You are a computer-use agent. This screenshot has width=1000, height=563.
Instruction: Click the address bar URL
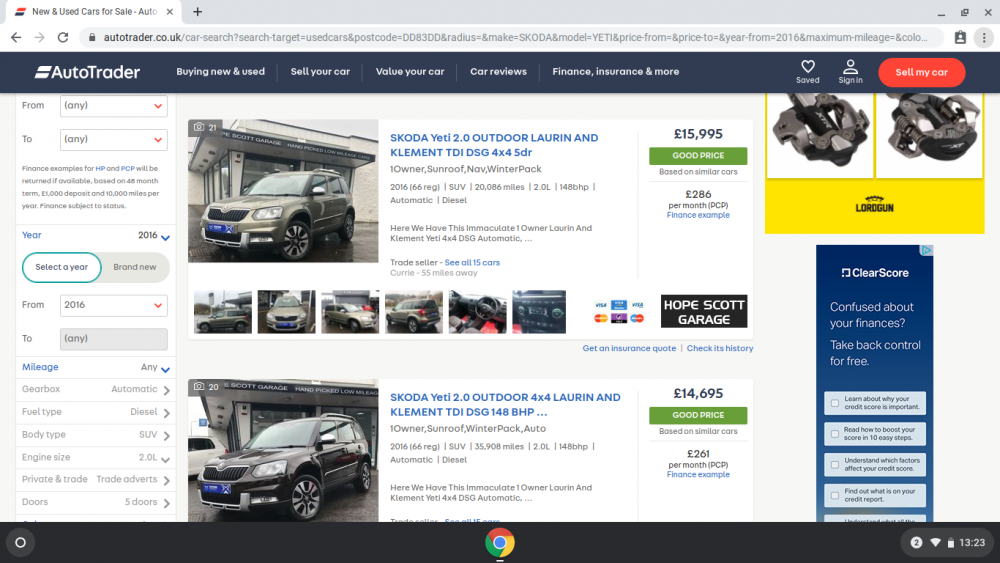coord(515,38)
